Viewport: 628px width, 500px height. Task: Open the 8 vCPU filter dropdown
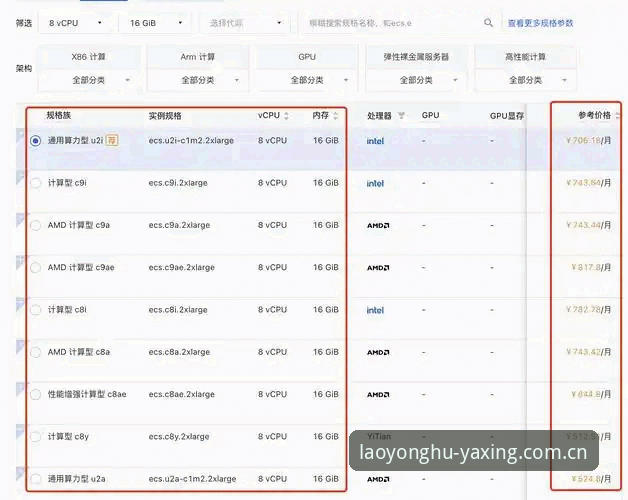[x=74, y=23]
